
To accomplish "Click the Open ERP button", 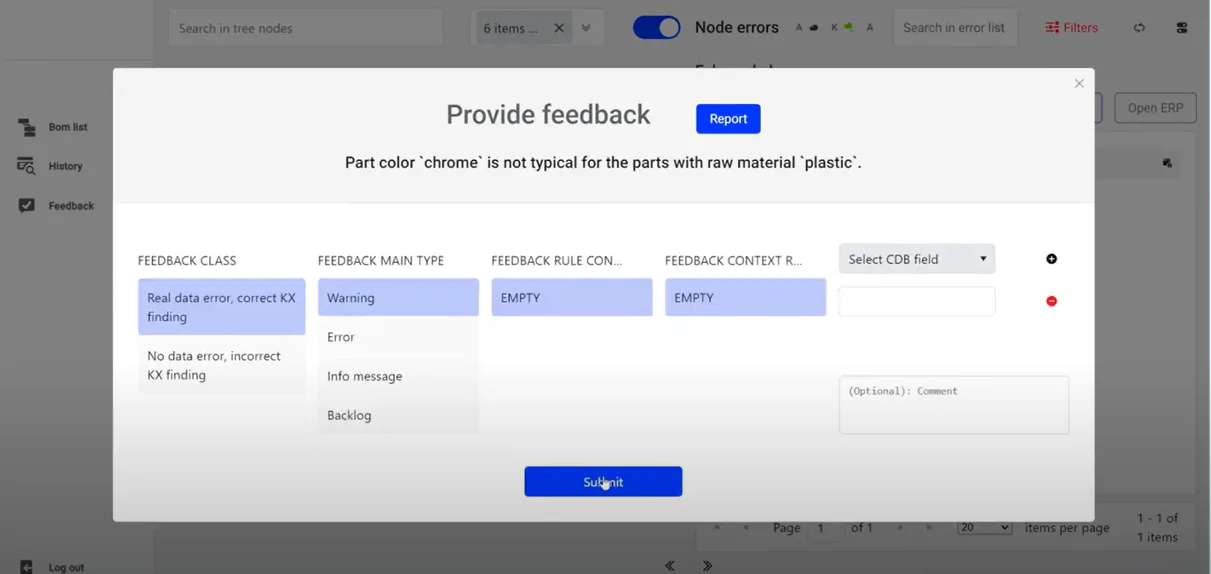I will point(1155,108).
